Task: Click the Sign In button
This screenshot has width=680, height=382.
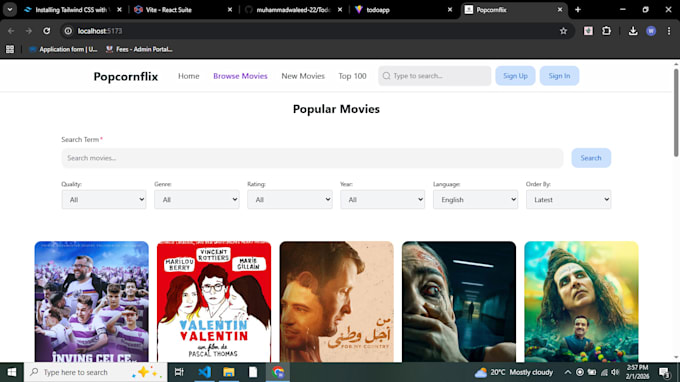Action: point(559,76)
